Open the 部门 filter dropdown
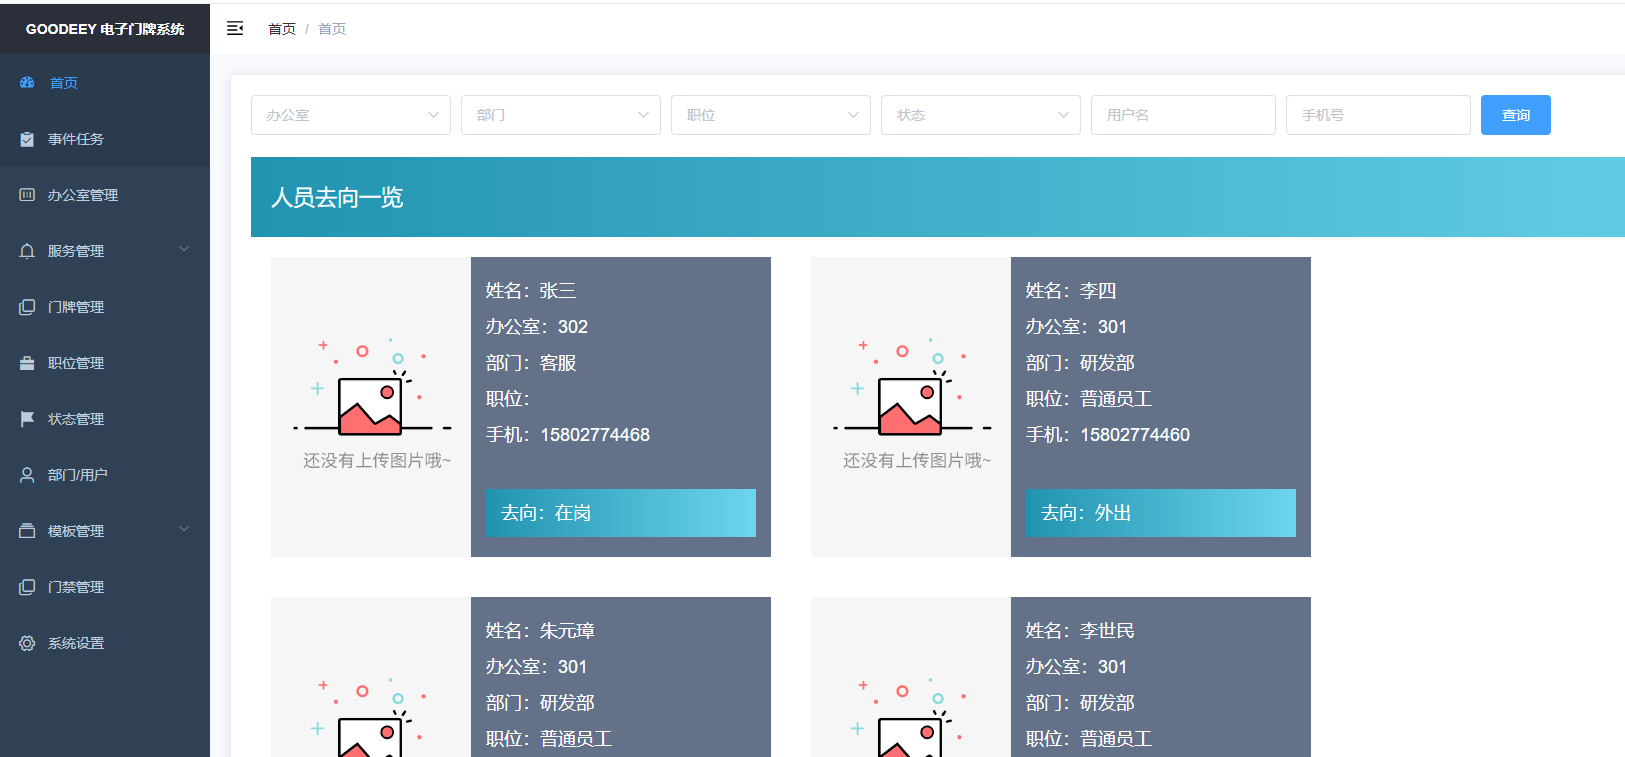1625x757 pixels. click(560, 115)
